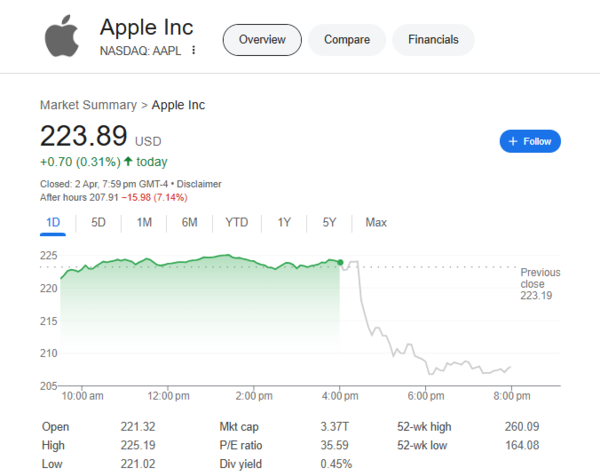600x476 pixels.
Task: Select the 1D time range
Action: click(x=53, y=222)
